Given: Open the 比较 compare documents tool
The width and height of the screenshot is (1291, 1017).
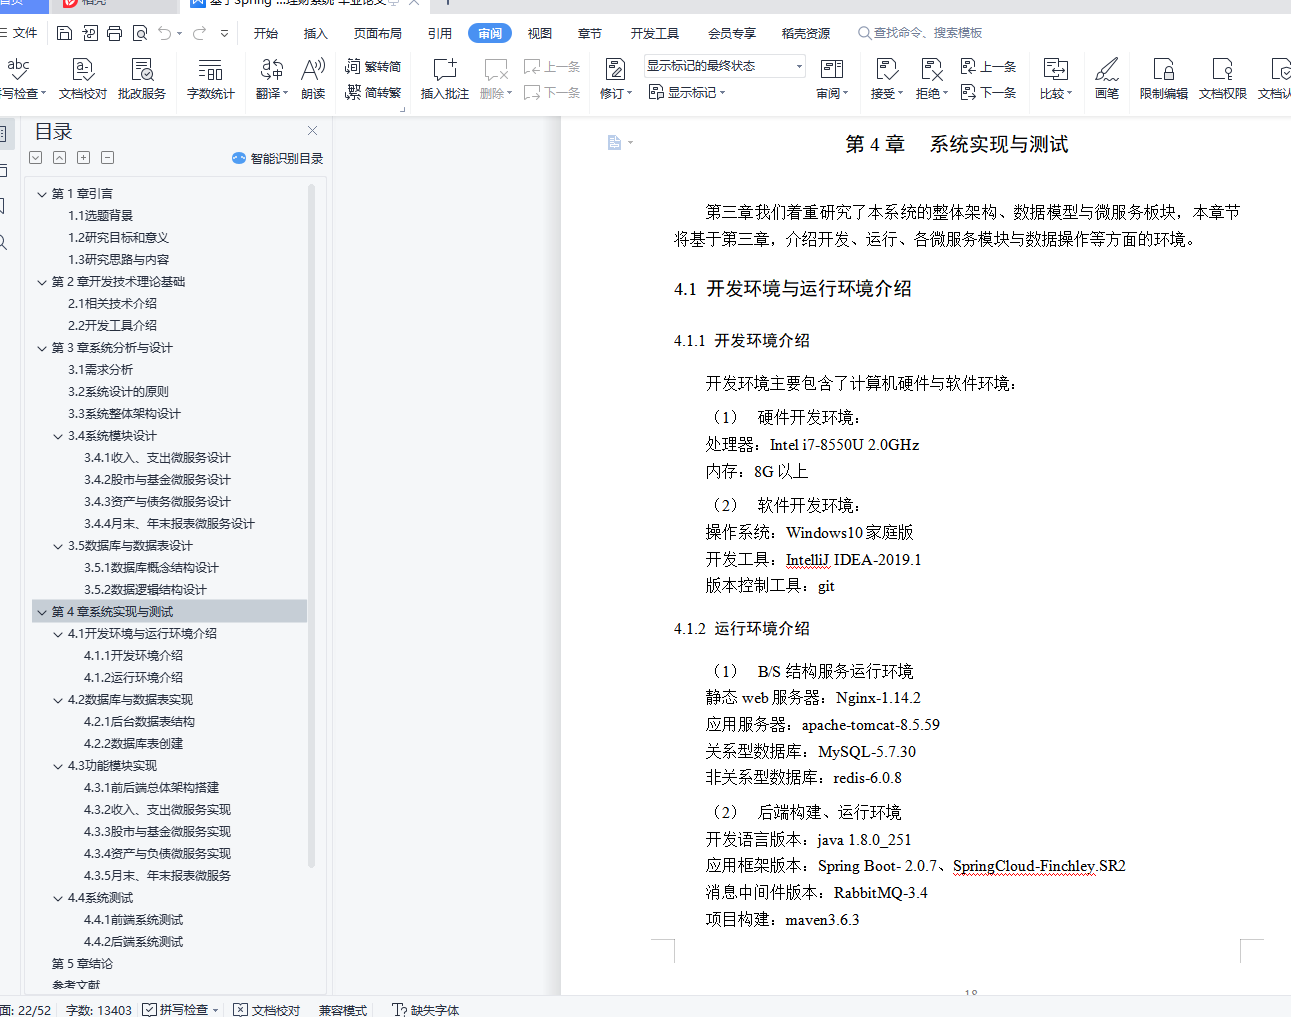Looking at the screenshot, I should (1055, 79).
